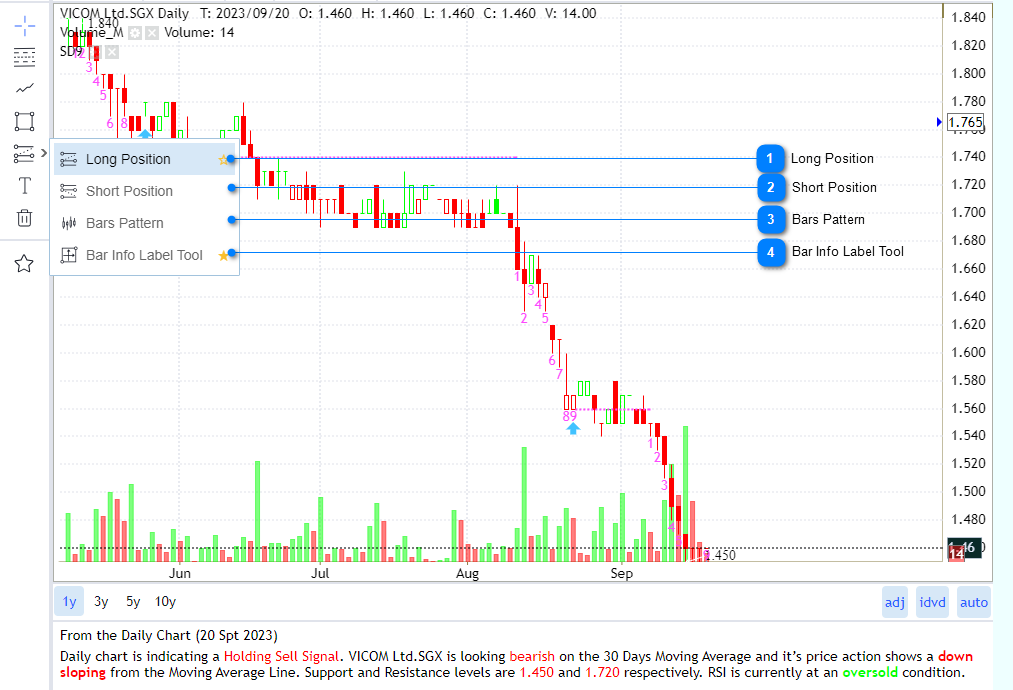Click the trash delete drawings icon
The height and width of the screenshot is (690, 1013).
[25, 218]
